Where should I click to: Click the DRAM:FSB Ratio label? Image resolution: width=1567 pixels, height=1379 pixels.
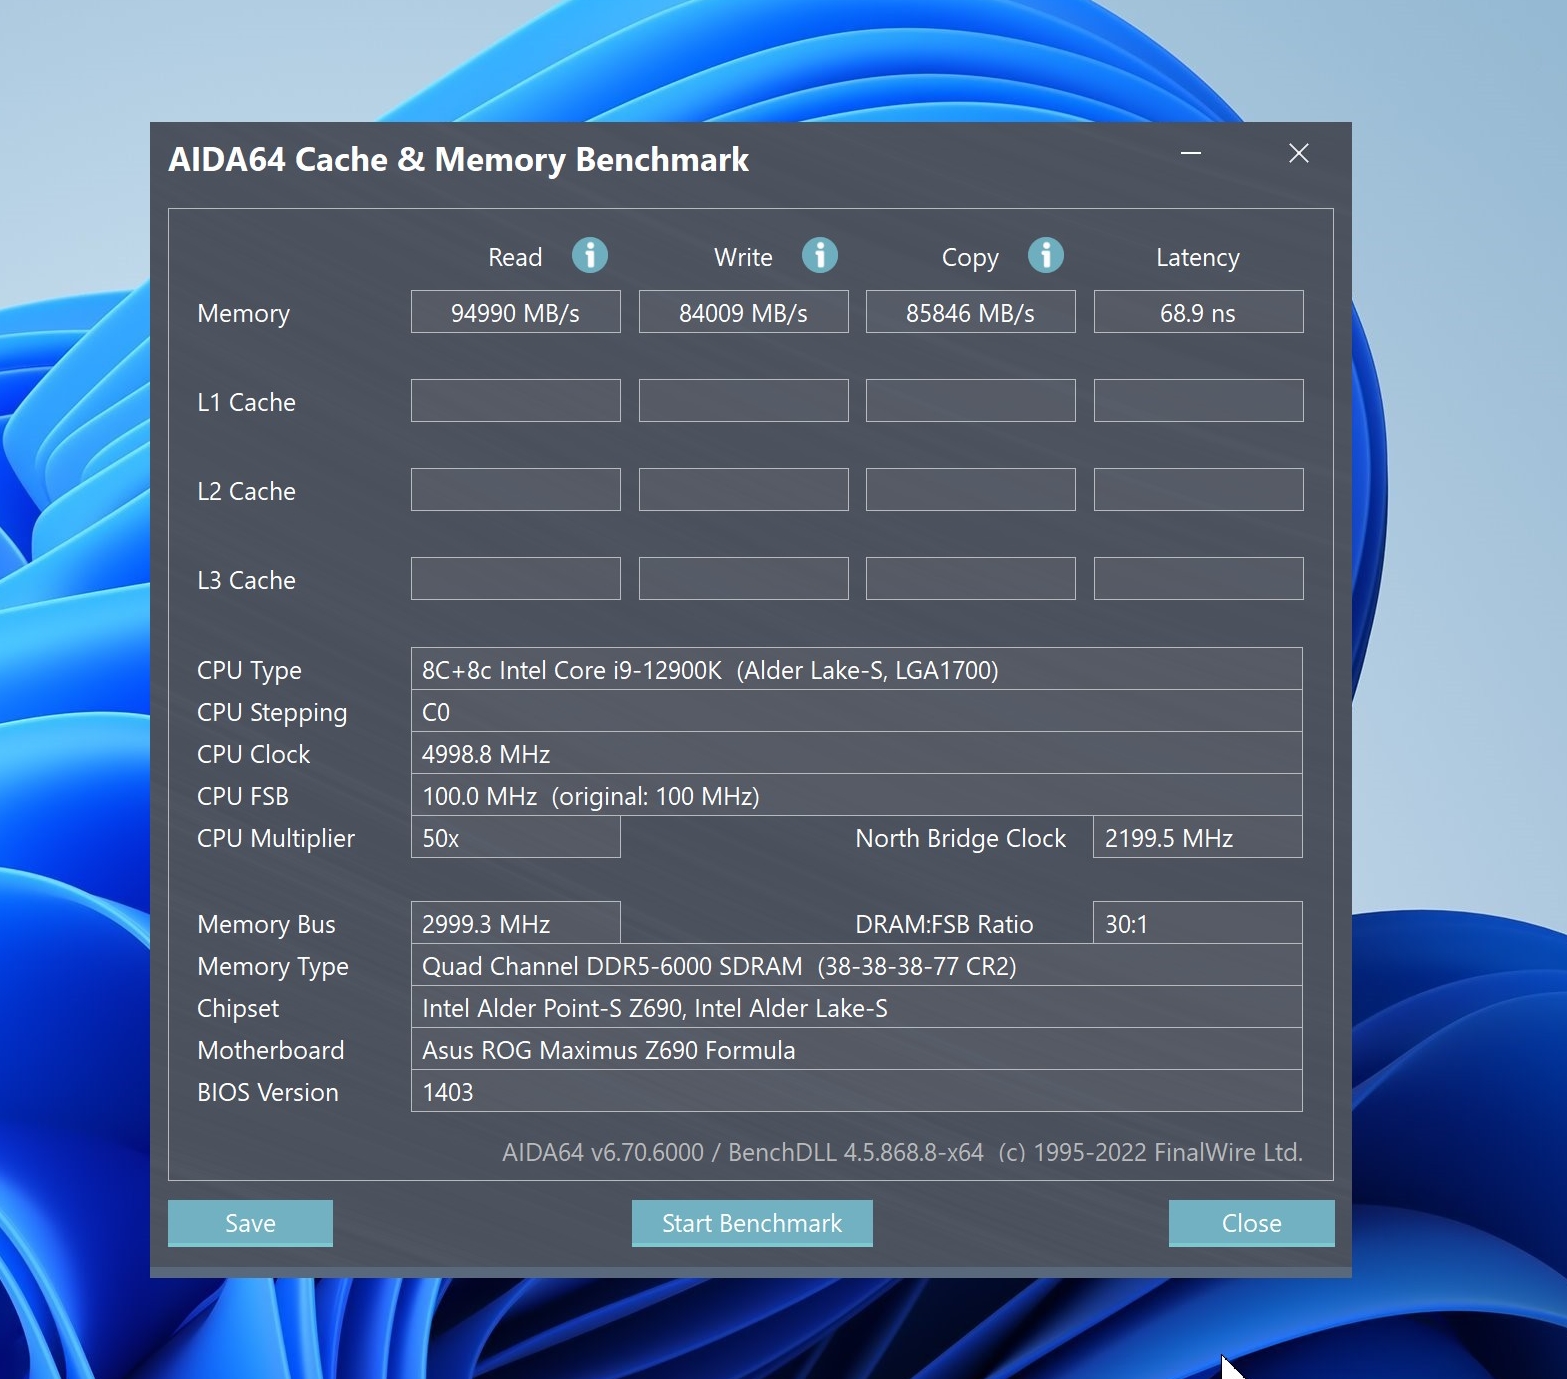(x=944, y=924)
